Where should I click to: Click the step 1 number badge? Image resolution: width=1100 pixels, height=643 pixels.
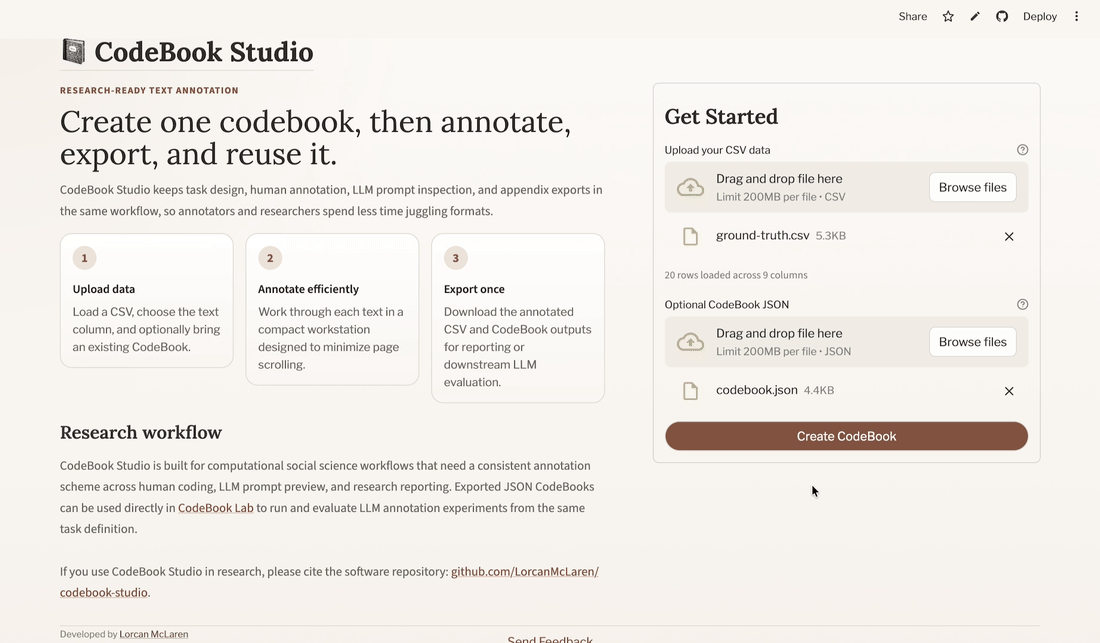point(84,258)
